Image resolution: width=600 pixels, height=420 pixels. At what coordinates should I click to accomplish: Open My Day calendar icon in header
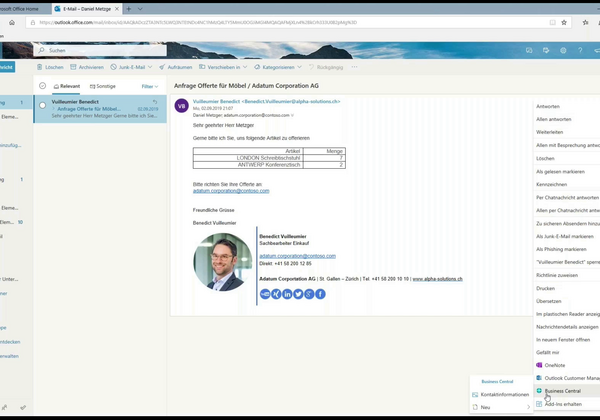click(x=546, y=50)
